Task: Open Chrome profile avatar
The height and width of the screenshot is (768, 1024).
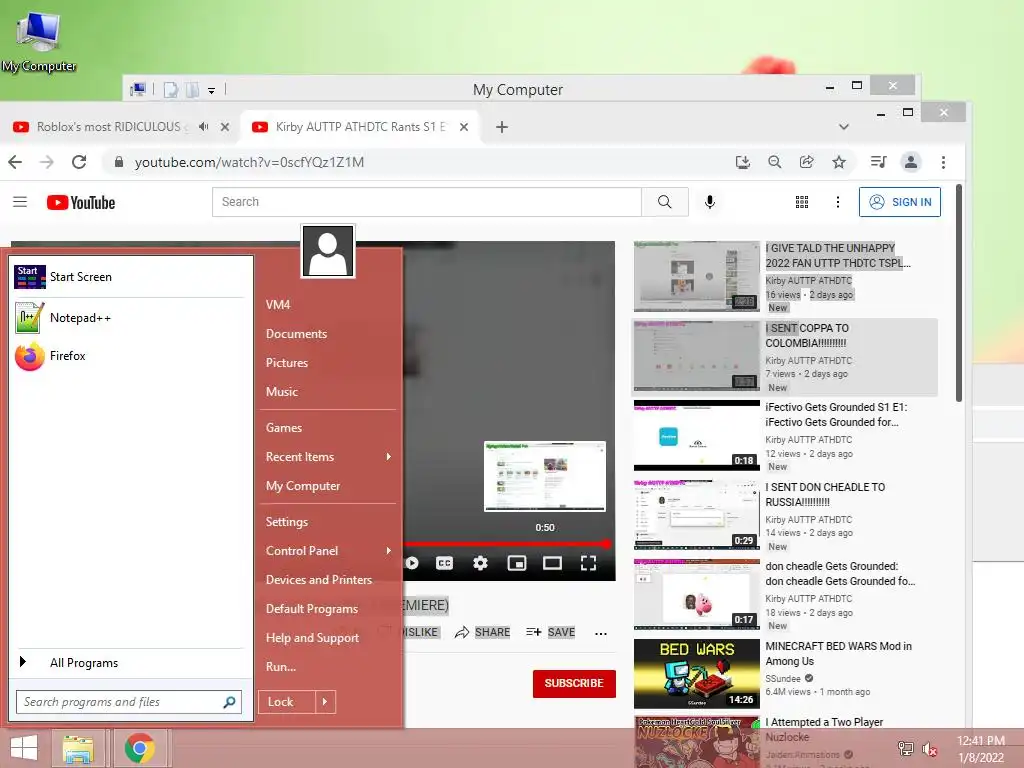Action: 910,162
